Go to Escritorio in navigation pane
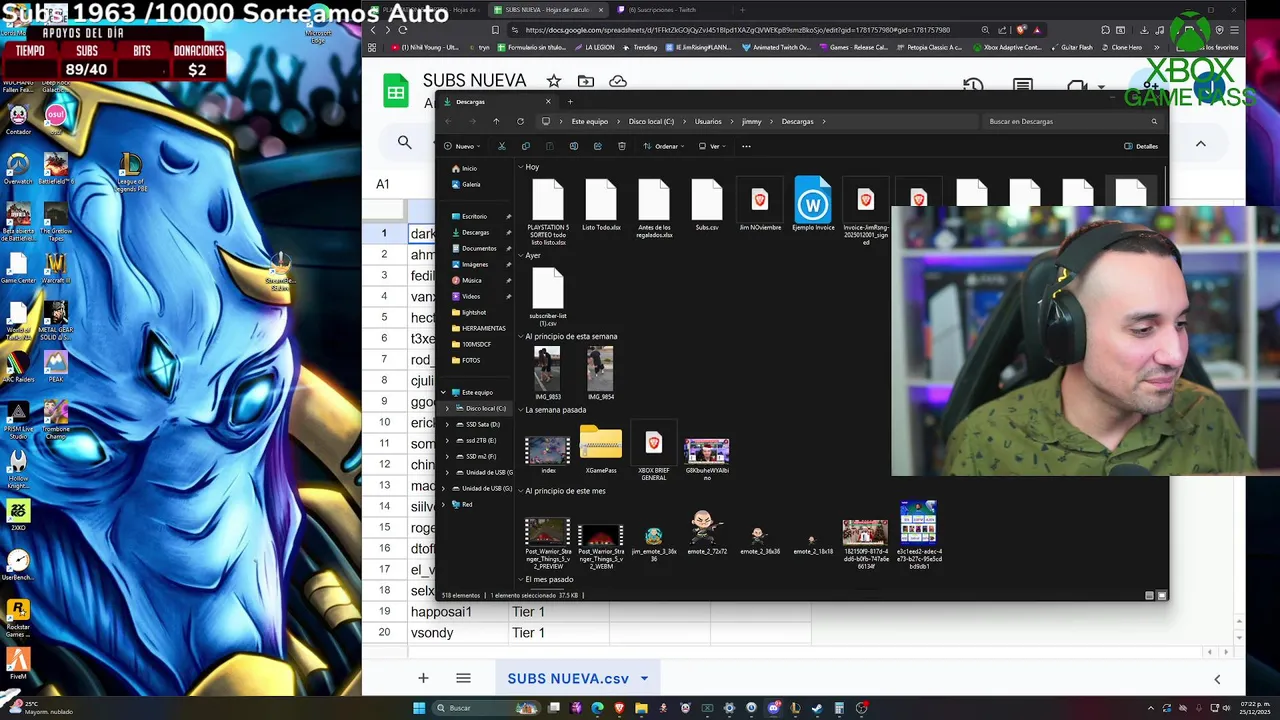The height and width of the screenshot is (720, 1280). (476, 216)
